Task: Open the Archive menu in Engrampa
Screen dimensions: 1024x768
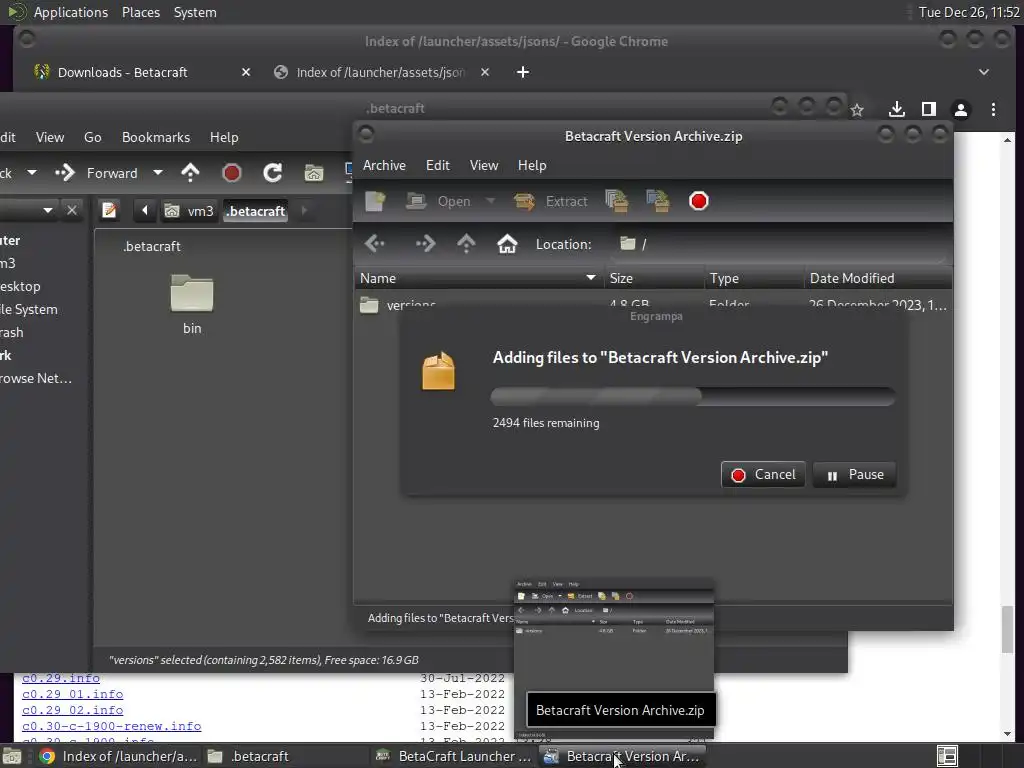Action: (384, 165)
